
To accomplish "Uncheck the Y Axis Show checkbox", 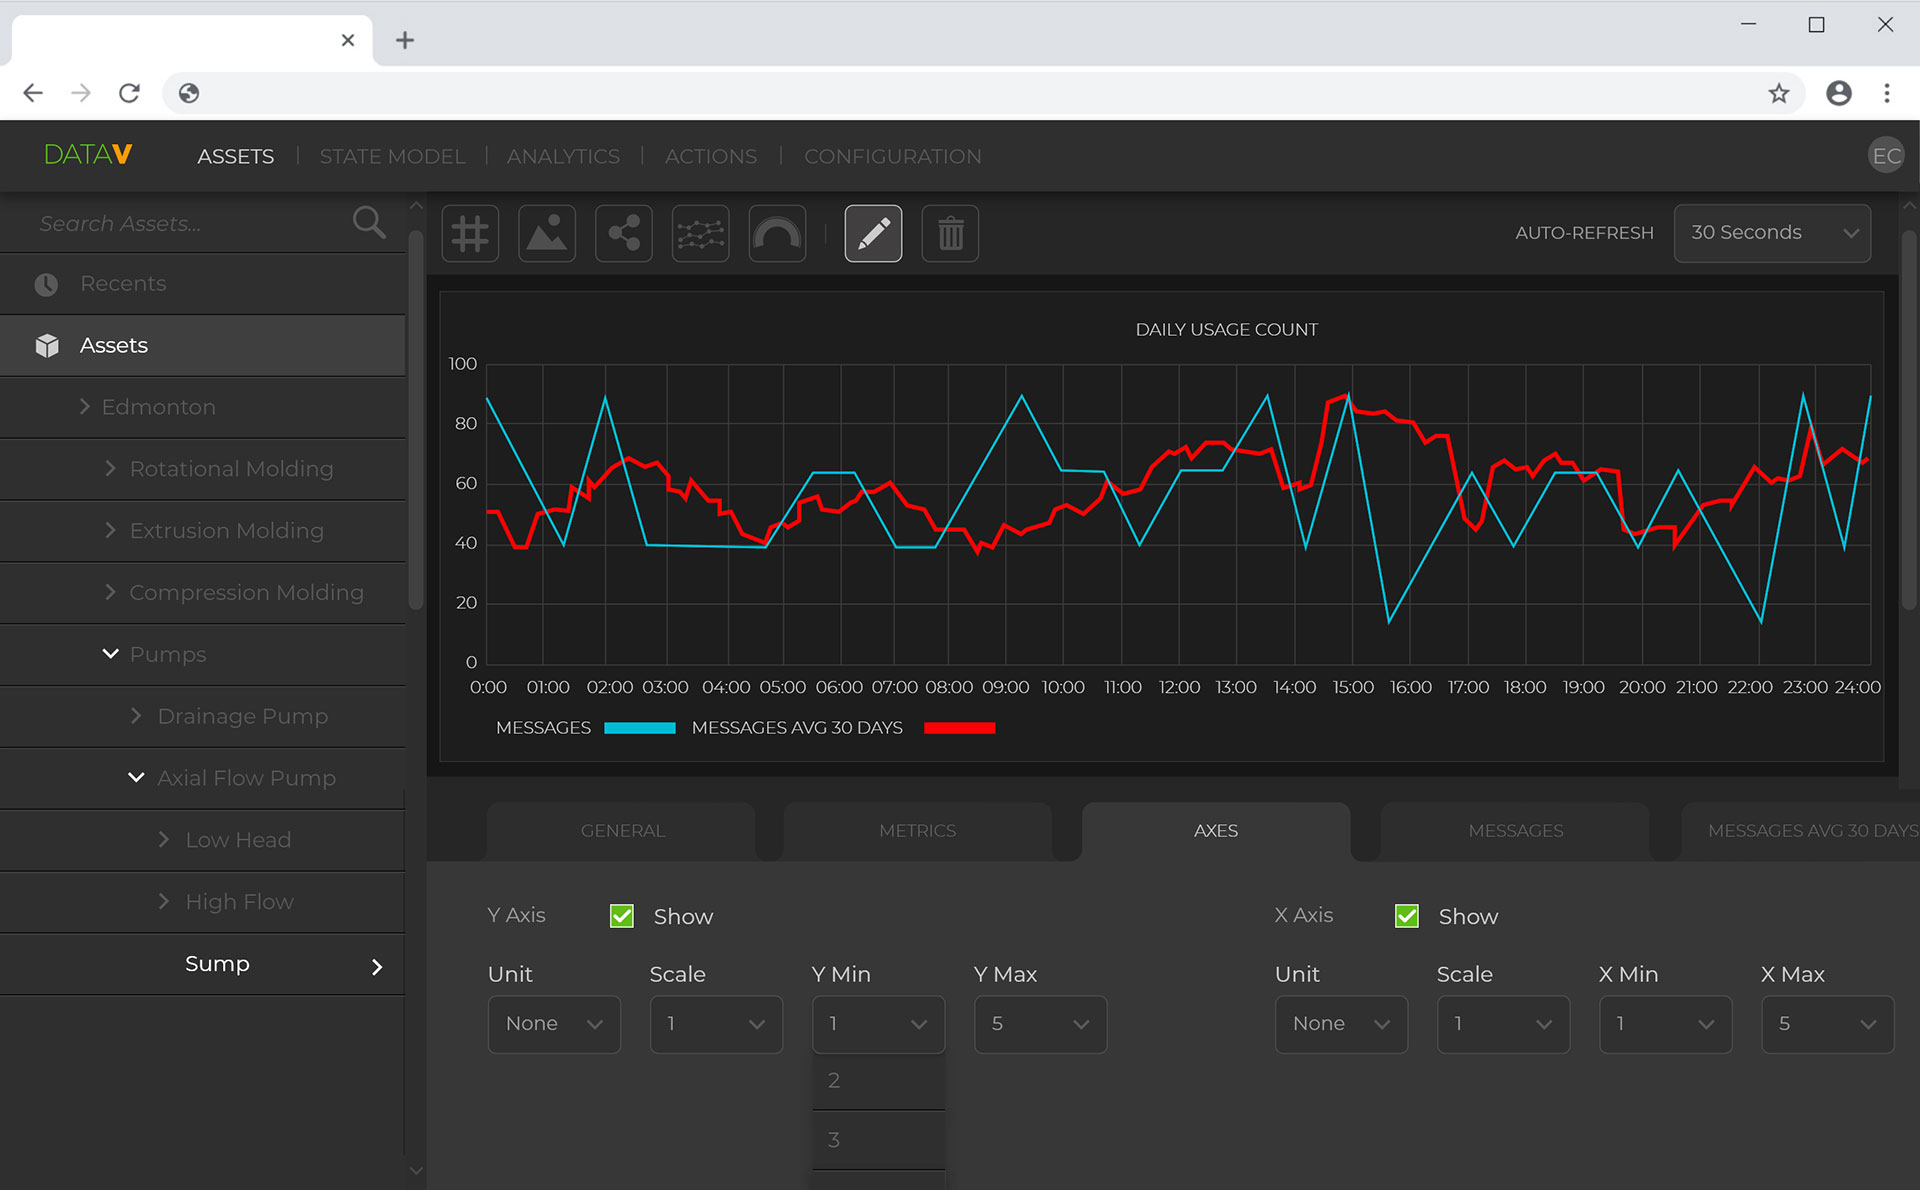I will [622, 916].
